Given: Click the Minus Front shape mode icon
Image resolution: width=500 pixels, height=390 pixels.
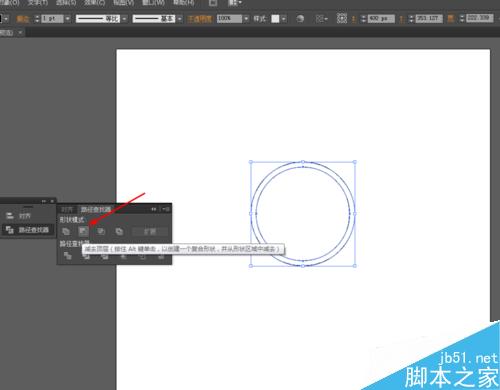Looking at the screenshot, I should (83, 231).
